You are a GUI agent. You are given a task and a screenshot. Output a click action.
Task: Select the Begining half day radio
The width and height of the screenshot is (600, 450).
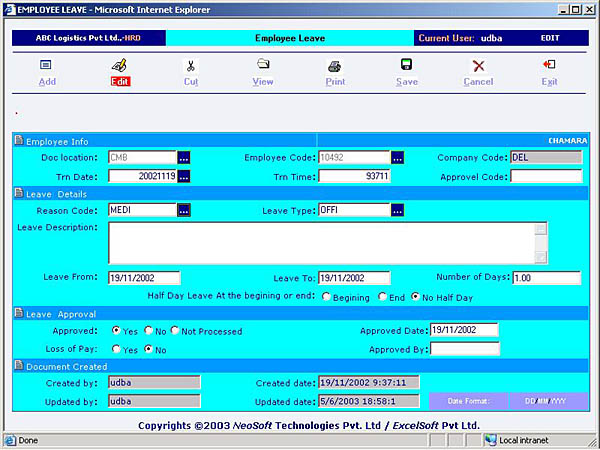[x=326, y=296]
